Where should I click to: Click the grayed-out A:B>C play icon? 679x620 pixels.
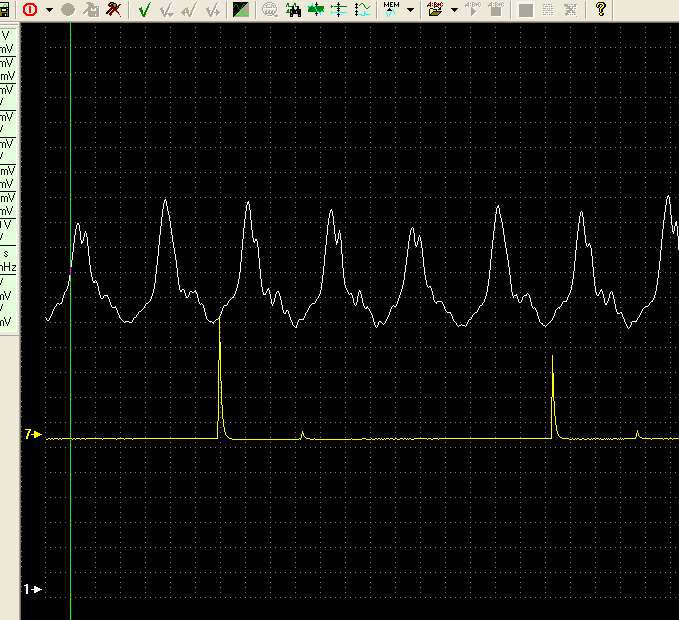[x=473, y=9]
